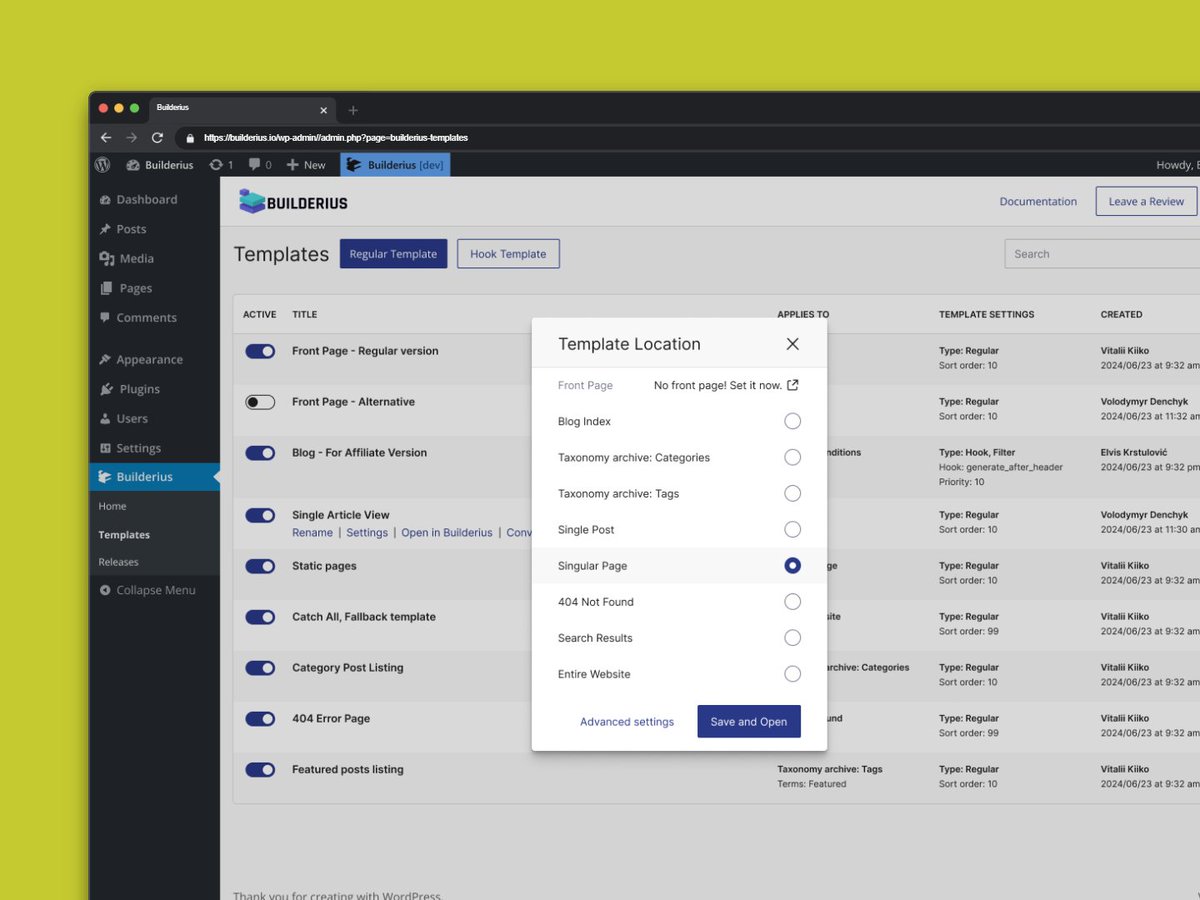Click the Pages icon in sidebar
The width and height of the screenshot is (1200, 900).
pos(106,288)
